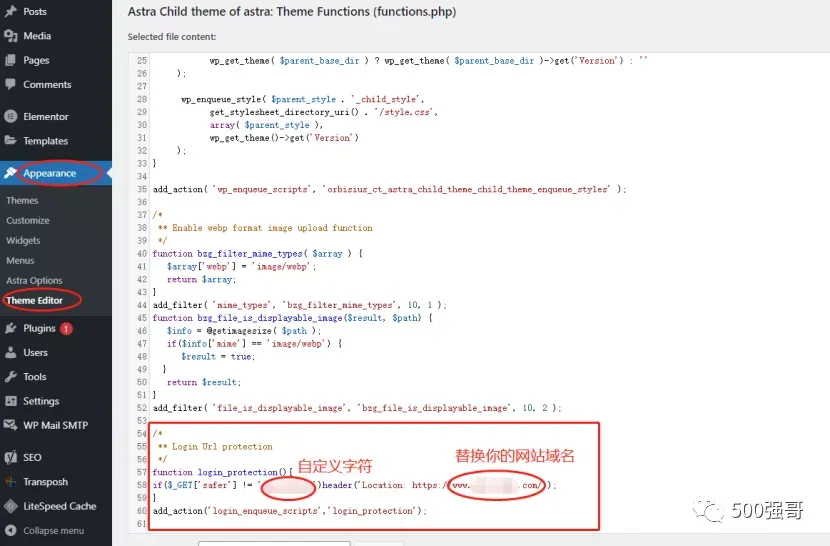Screen dimensions: 830x546
Task: Click line 52 add_filter file_is_displayable_image
Action: [x=357, y=408]
